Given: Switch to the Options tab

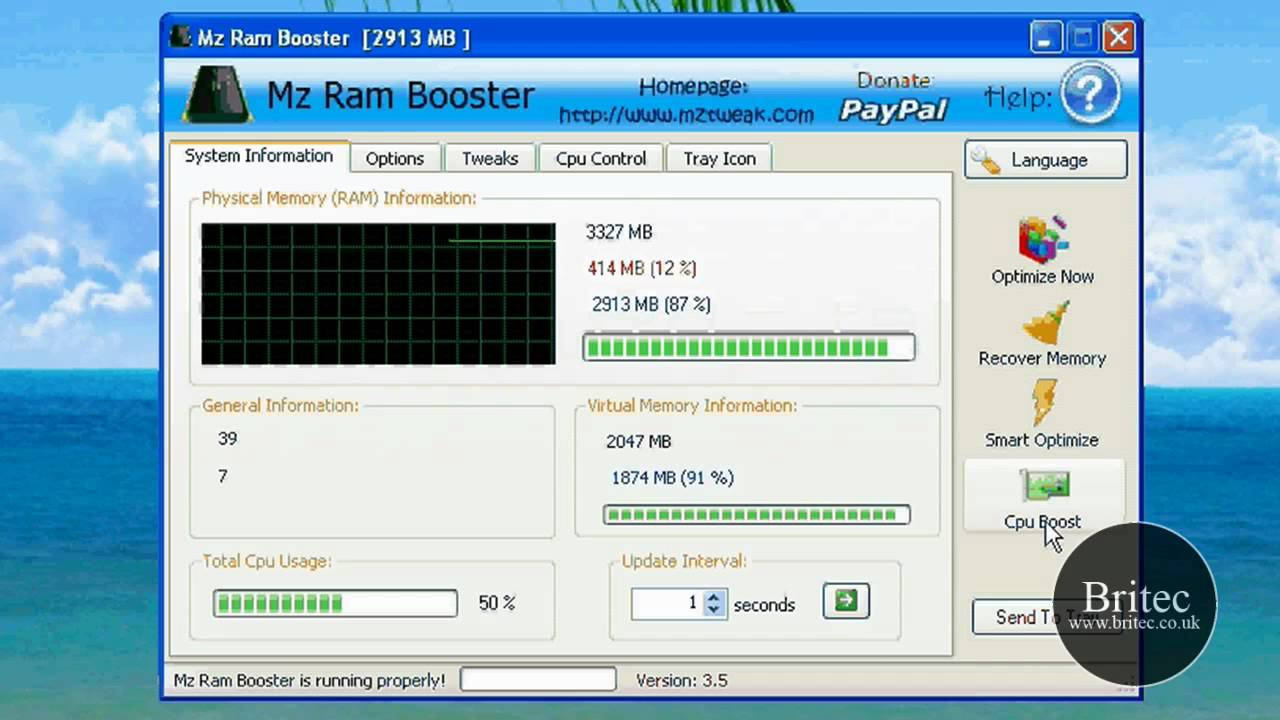Looking at the screenshot, I should [394, 158].
